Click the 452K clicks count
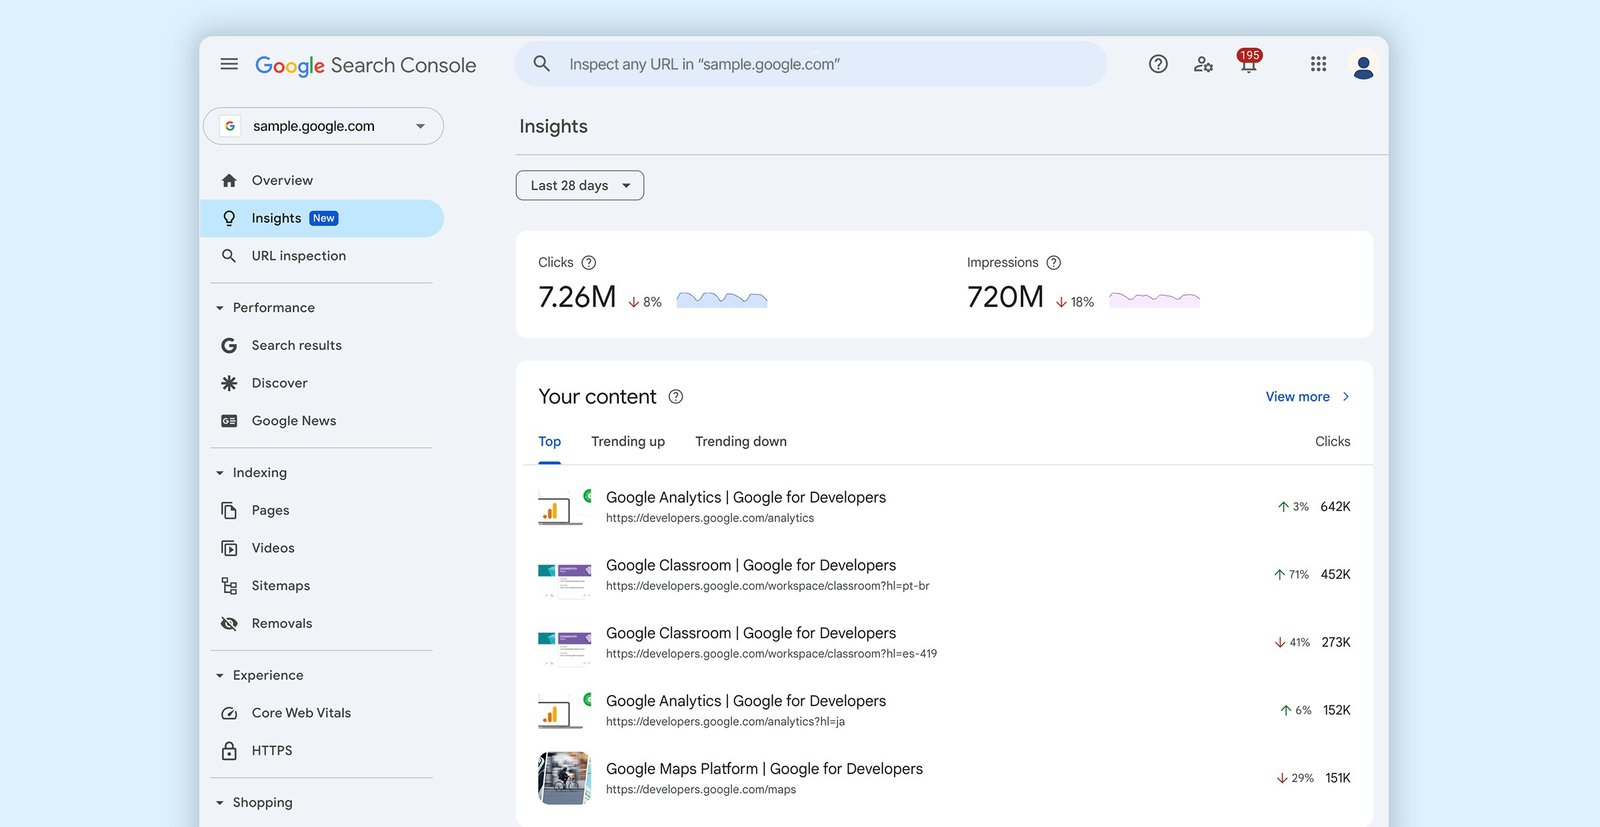1600x827 pixels. 1335,575
